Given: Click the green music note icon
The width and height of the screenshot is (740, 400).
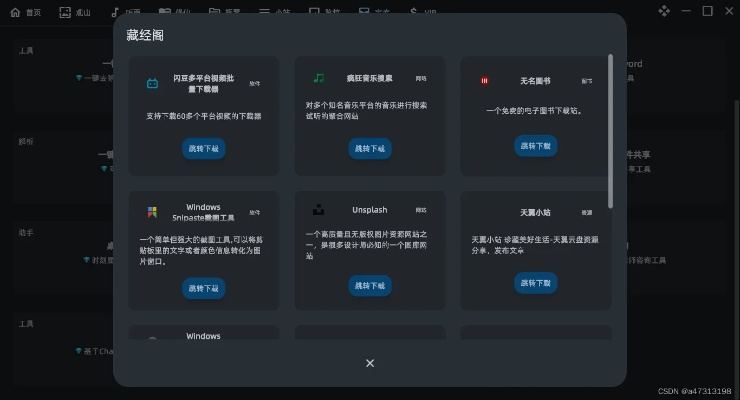Looking at the screenshot, I should tap(318, 78).
